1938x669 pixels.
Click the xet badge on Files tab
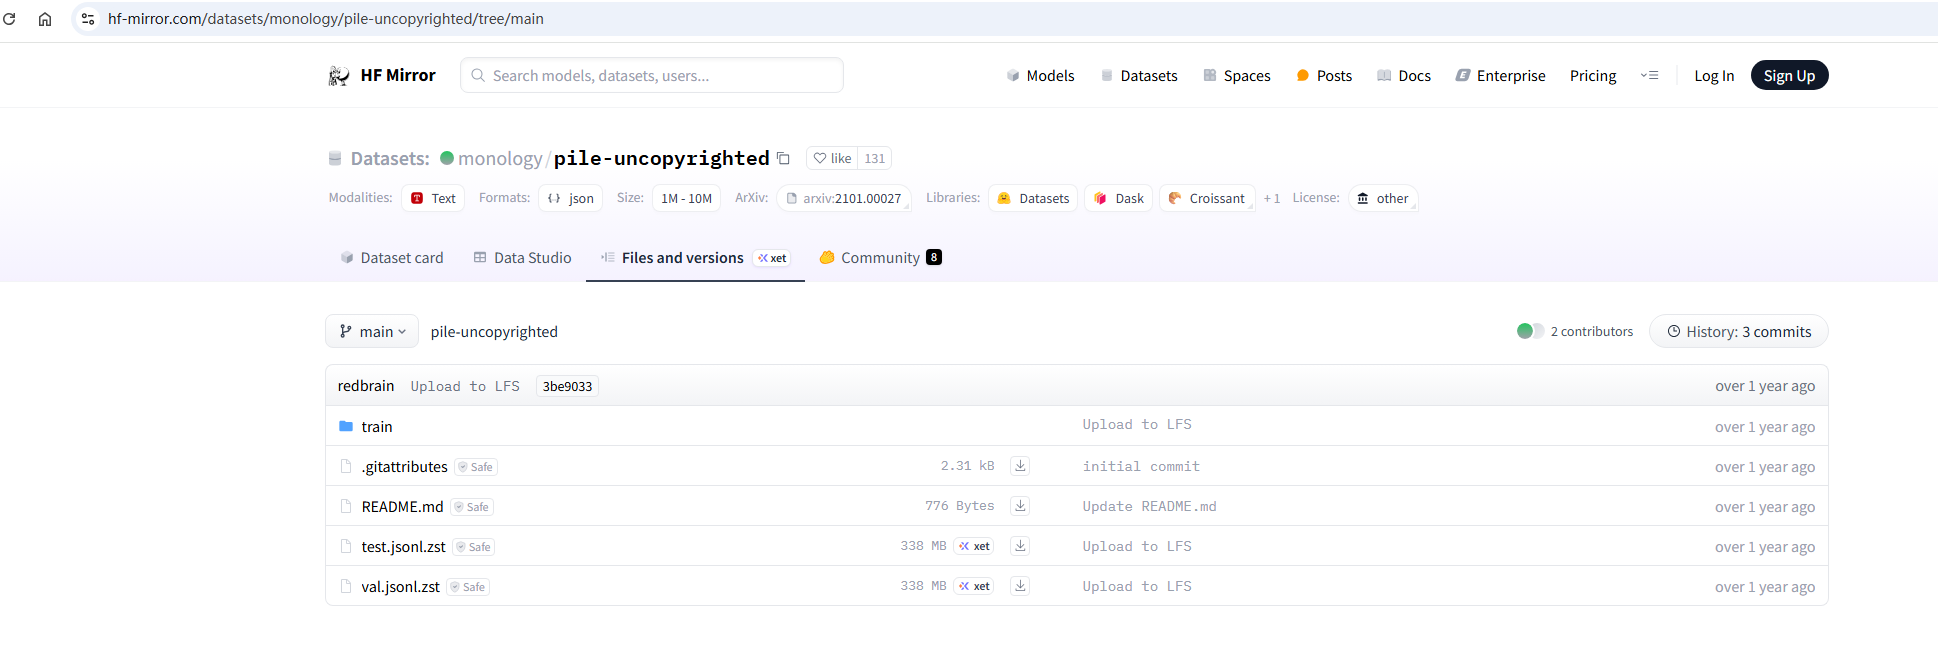pyautogui.click(x=772, y=258)
